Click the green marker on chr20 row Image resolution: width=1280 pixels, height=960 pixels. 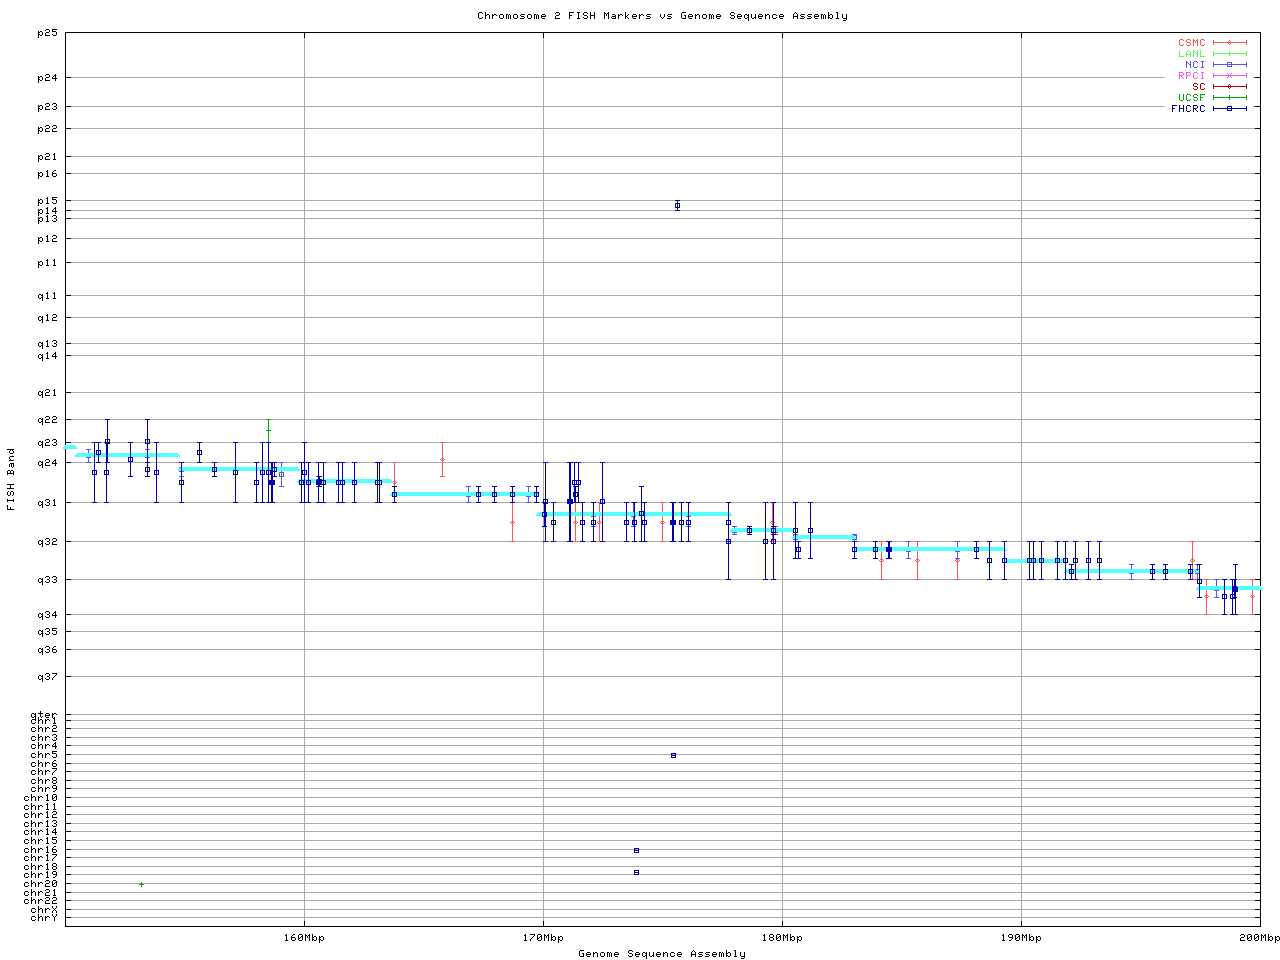coord(141,884)
